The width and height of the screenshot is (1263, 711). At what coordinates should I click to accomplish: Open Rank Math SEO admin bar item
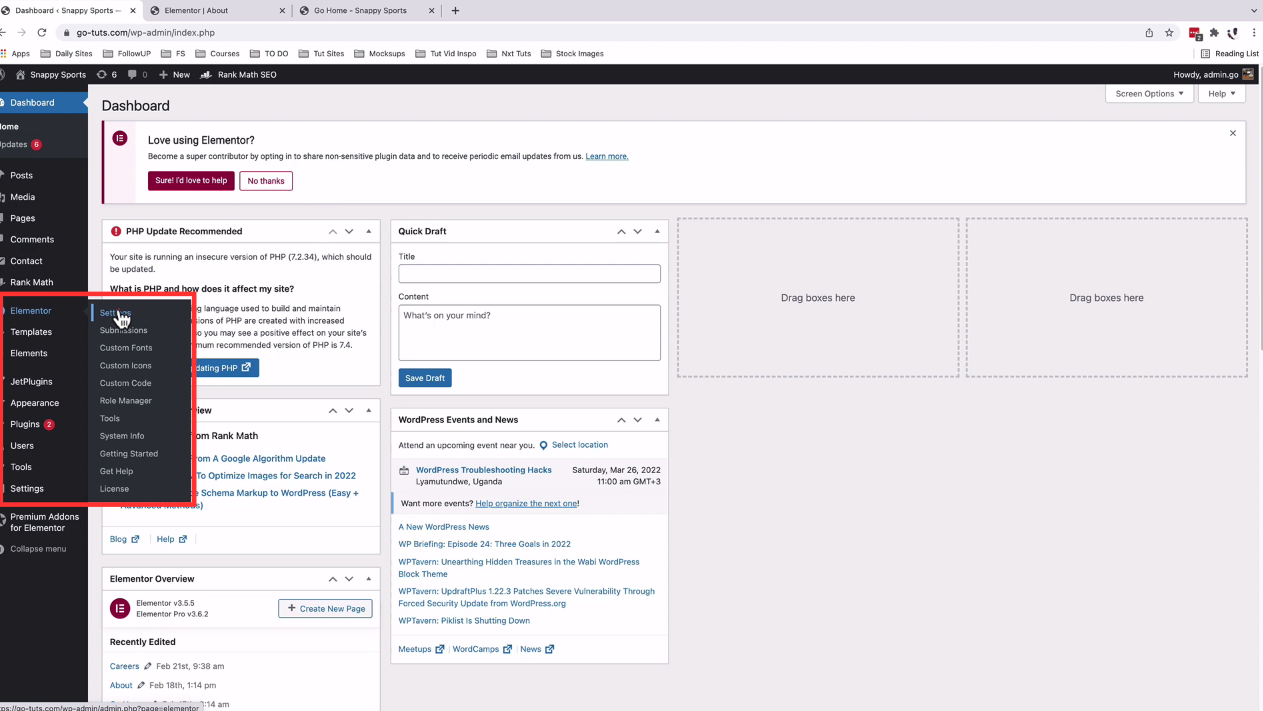tap(238, 75)
